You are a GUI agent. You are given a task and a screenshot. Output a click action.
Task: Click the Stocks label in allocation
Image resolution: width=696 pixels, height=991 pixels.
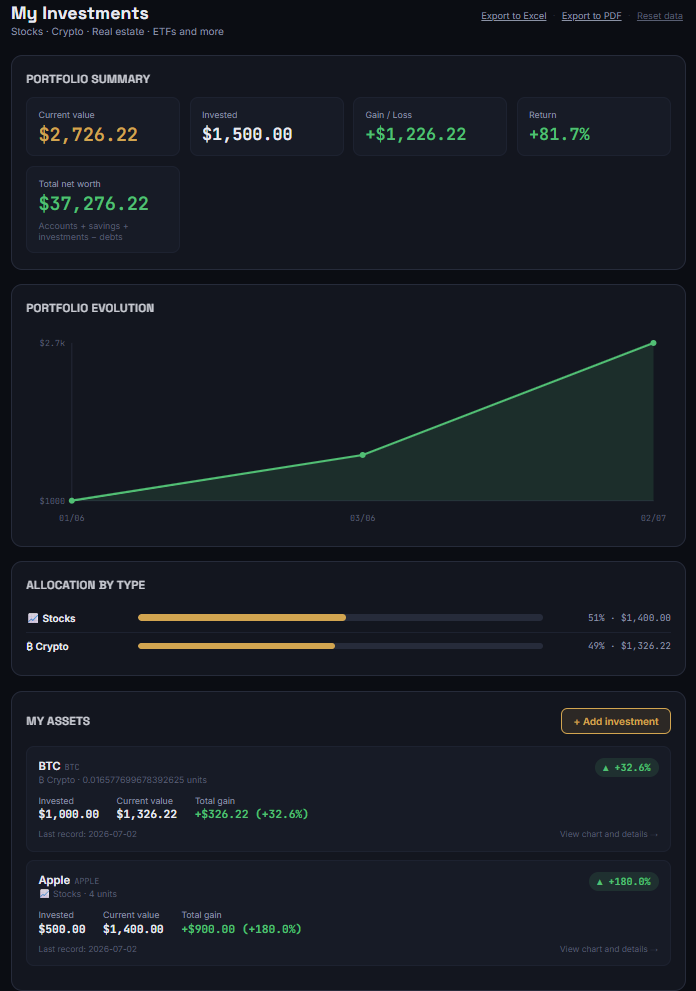click(59, 618)
